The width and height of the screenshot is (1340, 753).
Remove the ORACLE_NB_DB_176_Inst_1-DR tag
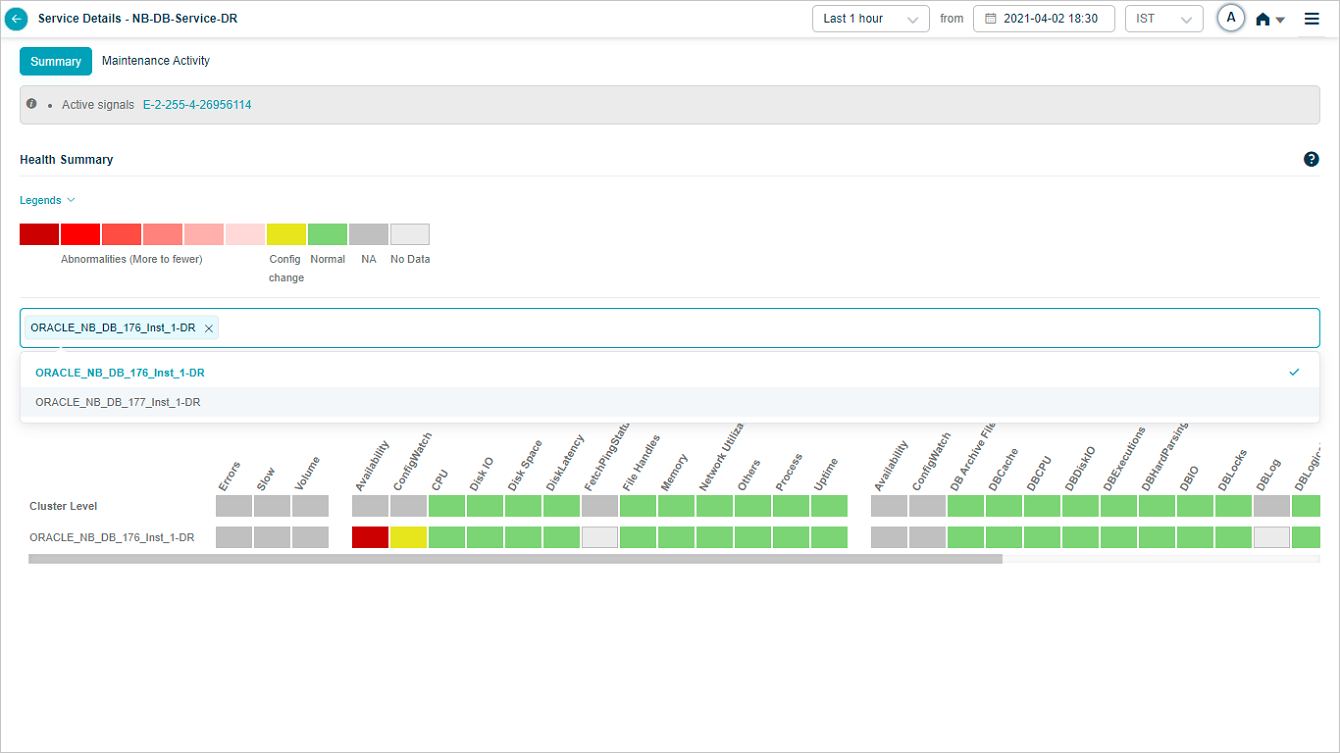pyautogui.click(x=209, y=328)
